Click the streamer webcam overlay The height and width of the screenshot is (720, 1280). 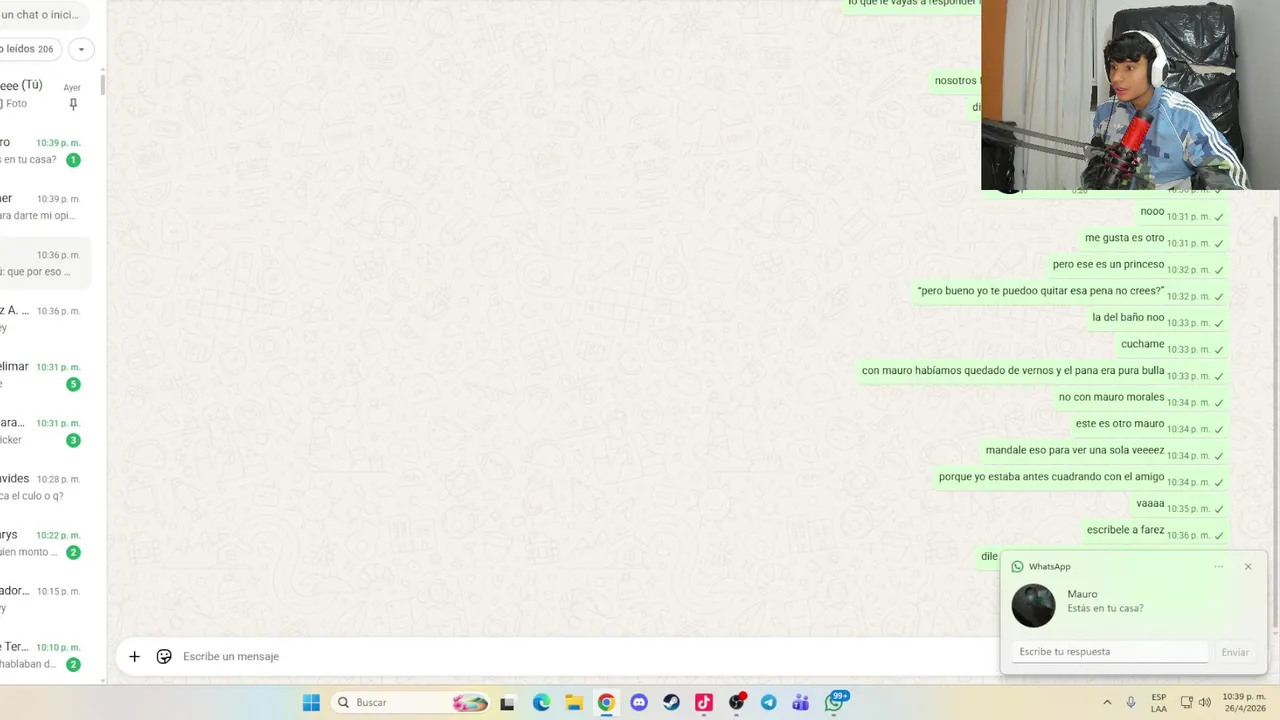click(1130, 95)
